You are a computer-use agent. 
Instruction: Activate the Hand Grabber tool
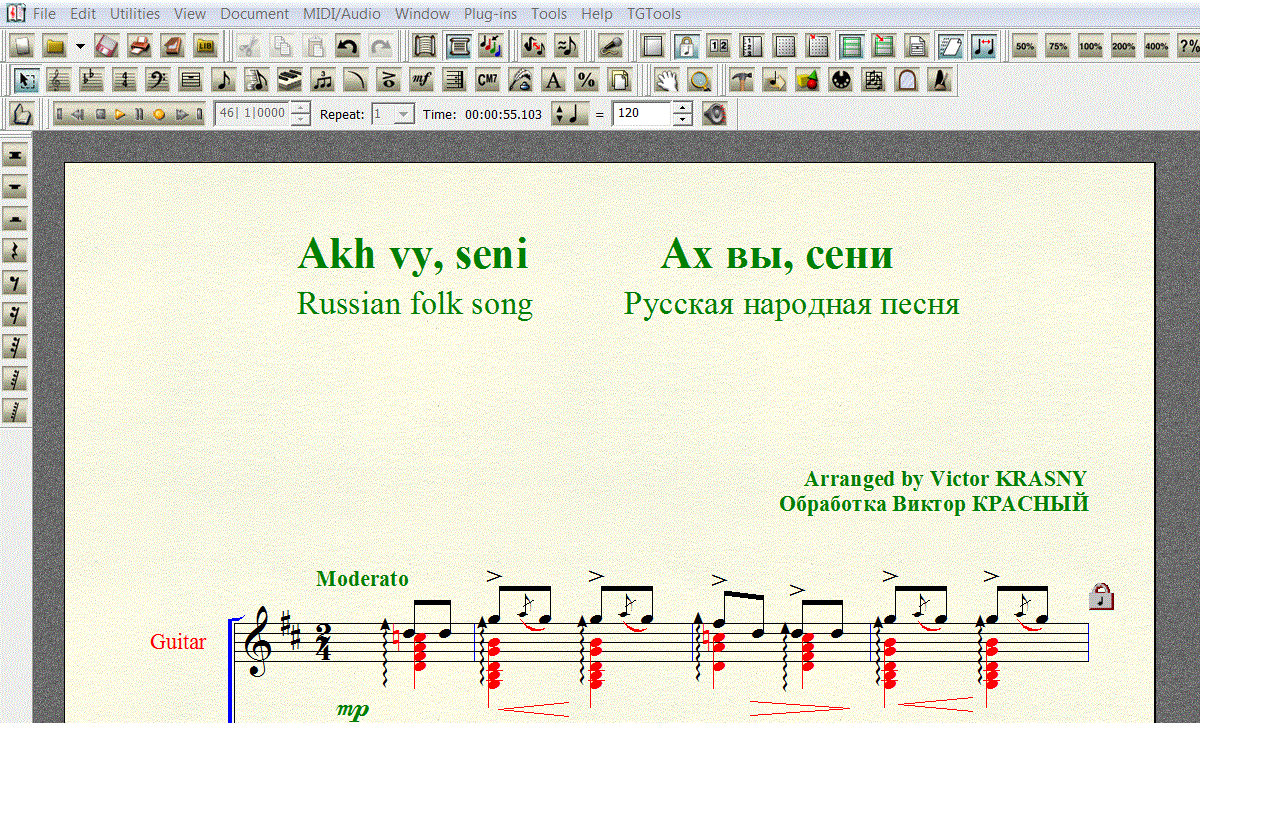tap(667, 80)
